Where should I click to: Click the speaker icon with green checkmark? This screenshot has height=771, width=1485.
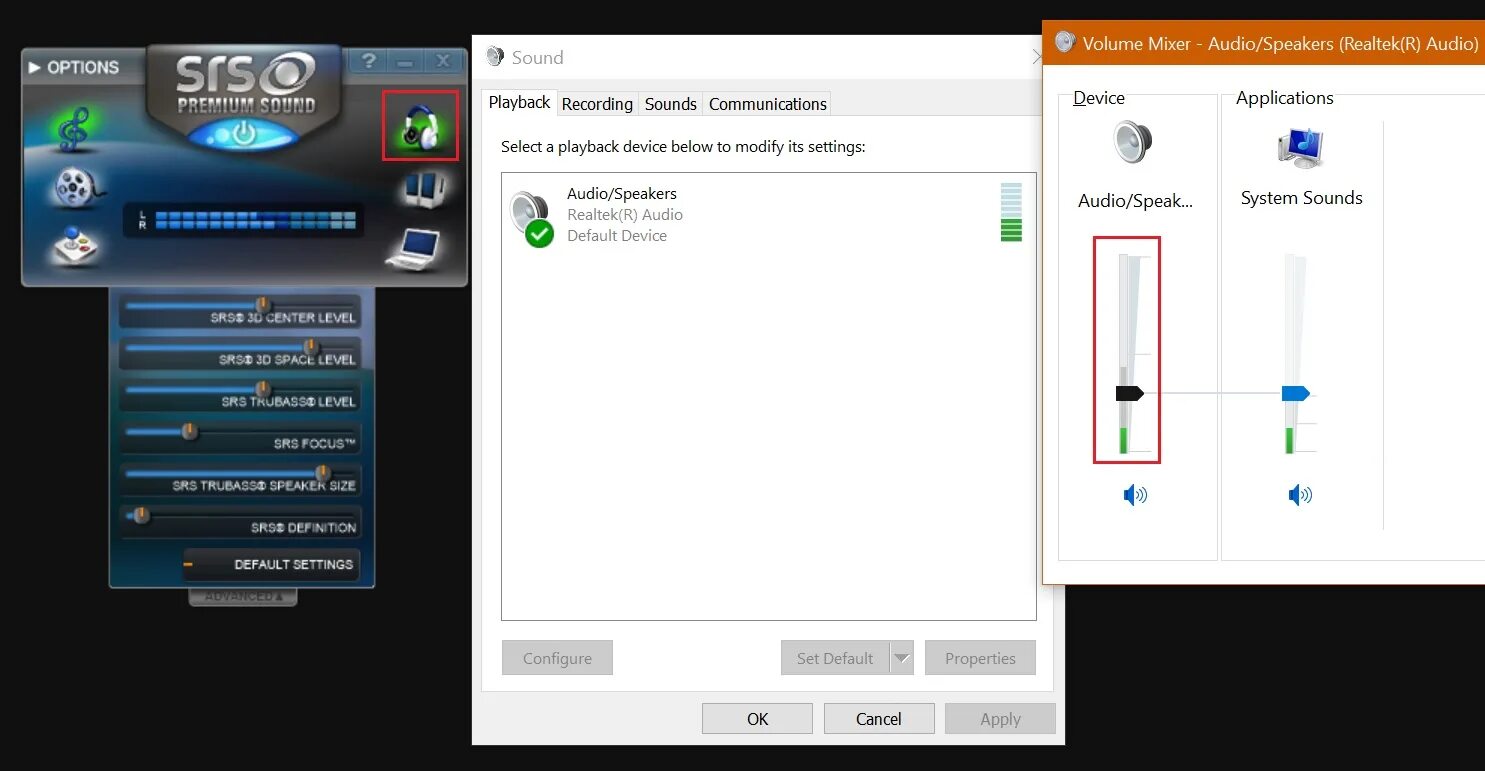pos(531,218)
